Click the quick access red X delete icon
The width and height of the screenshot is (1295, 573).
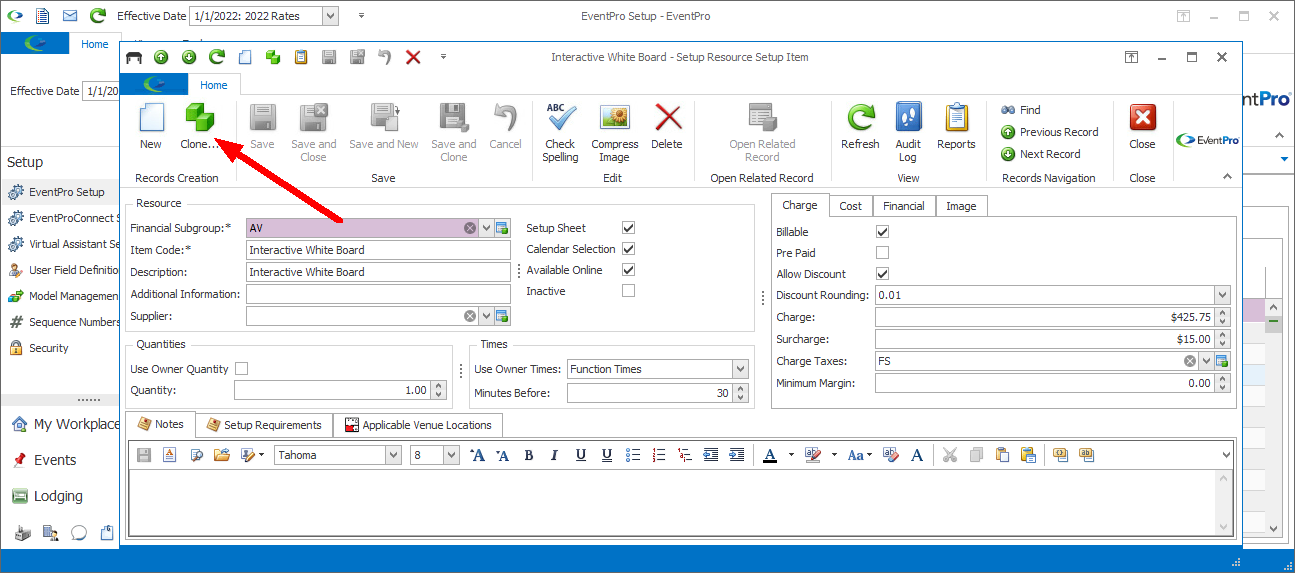pyautogui.click(x=413, y=57)
